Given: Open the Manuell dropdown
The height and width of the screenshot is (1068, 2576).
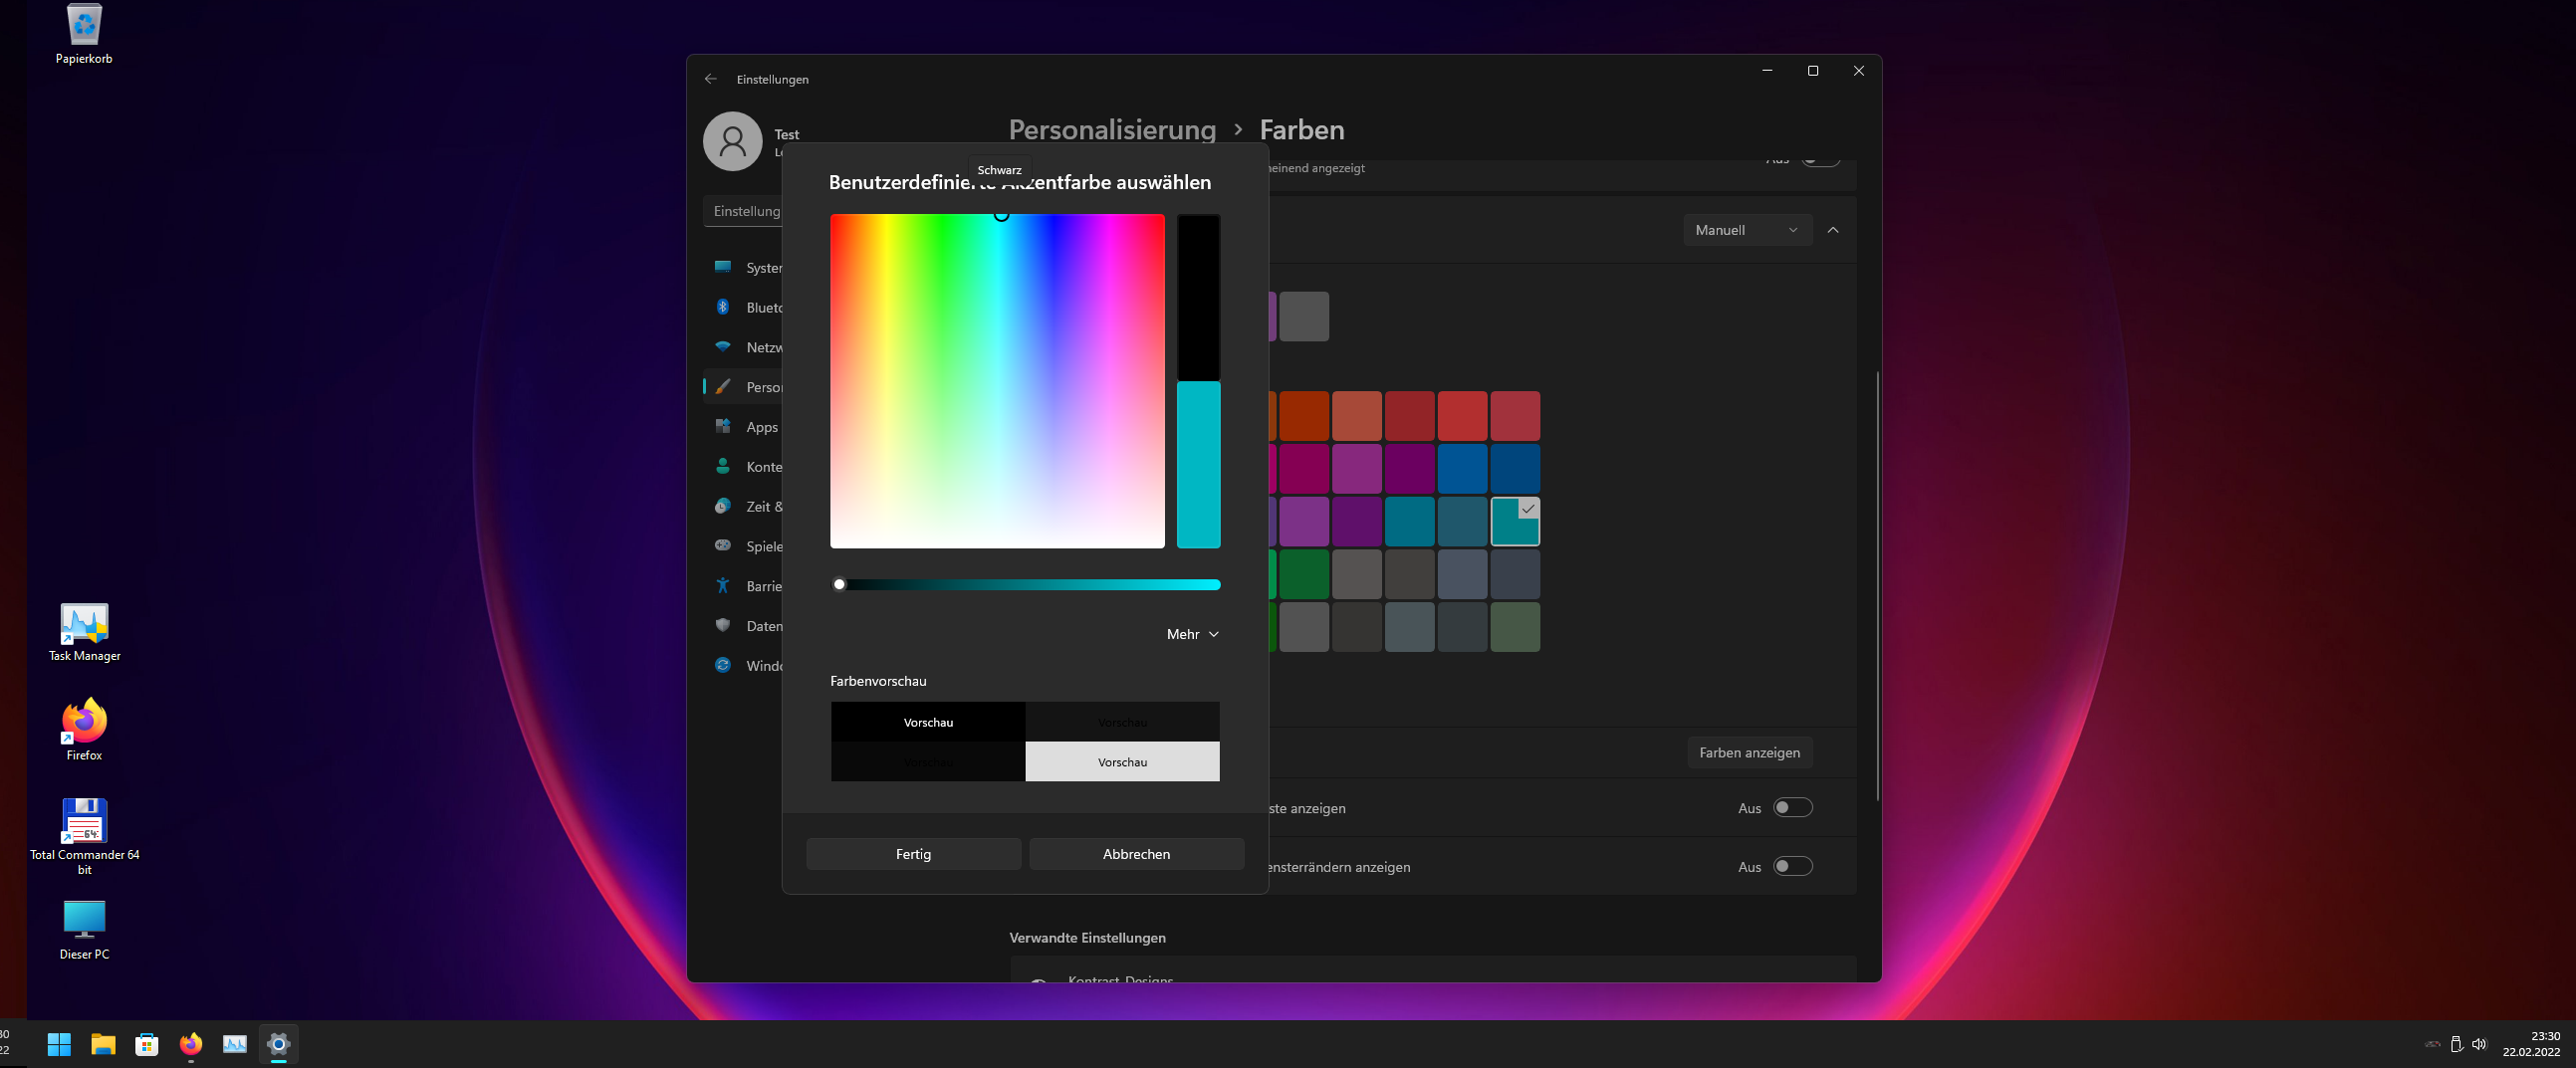Looking at the screenshot, I should tap(1747, 230).
